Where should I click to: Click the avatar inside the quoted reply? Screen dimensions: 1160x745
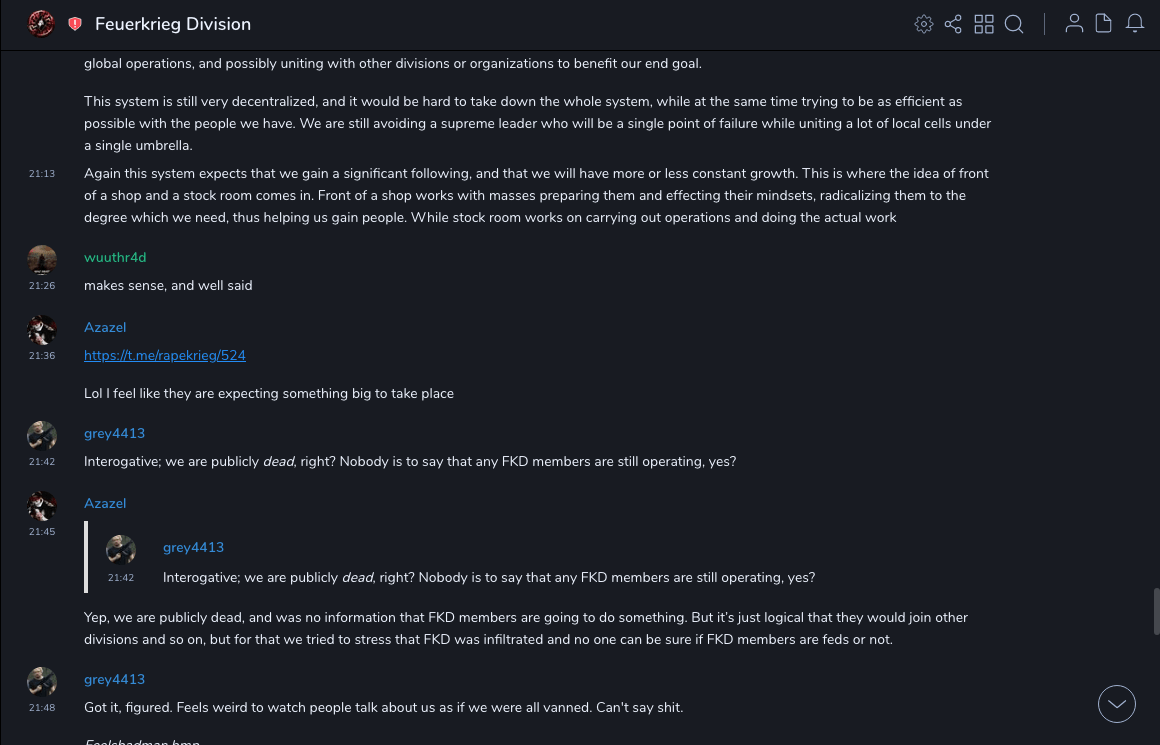(121, 550)
